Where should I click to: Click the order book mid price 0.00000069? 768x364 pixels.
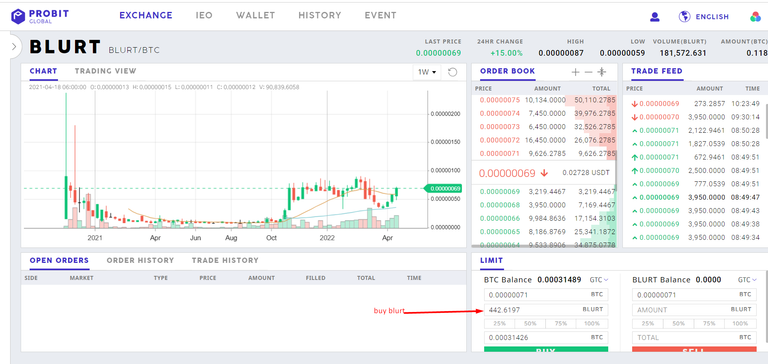coord(507,173)
